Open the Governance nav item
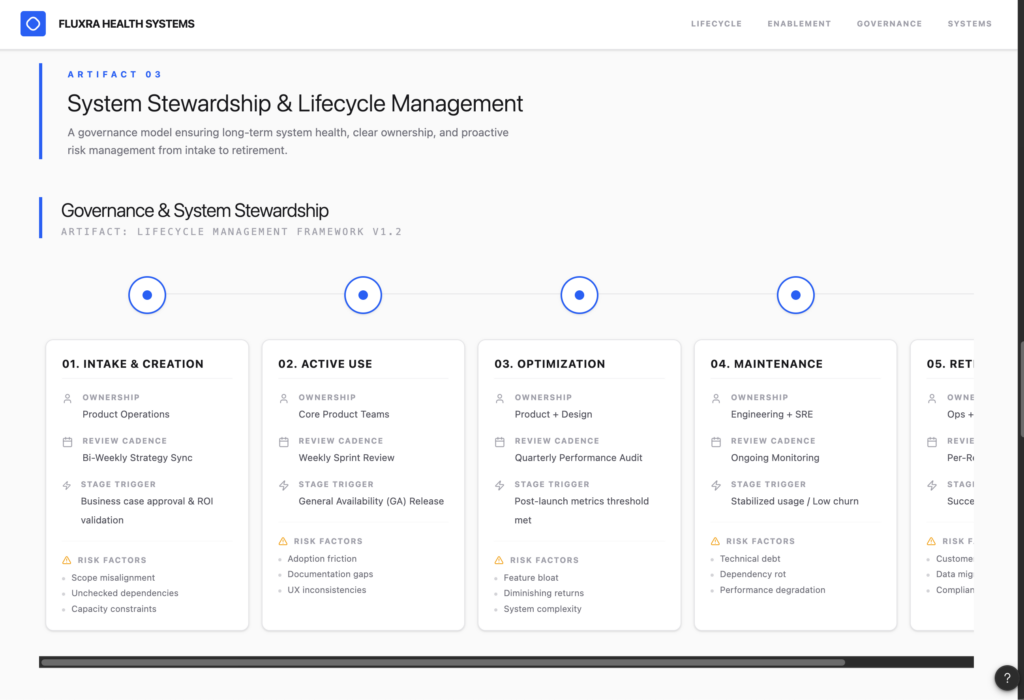The width and height of the screenshot is (1024, 700). click(889, 24)
